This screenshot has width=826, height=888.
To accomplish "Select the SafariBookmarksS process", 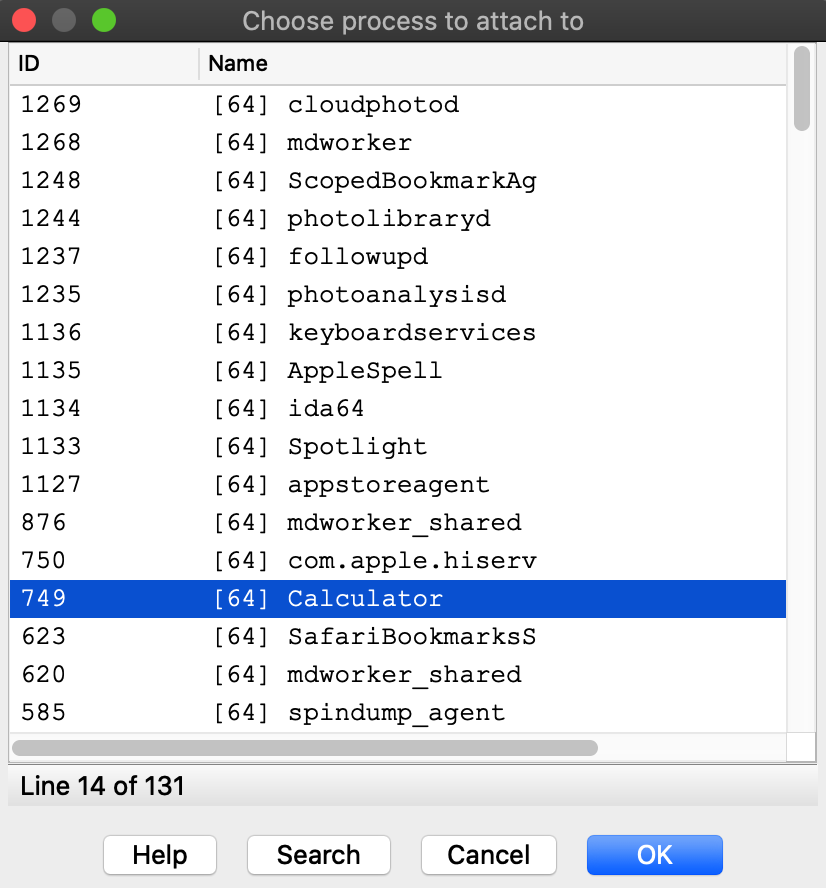I will point(412,637).
